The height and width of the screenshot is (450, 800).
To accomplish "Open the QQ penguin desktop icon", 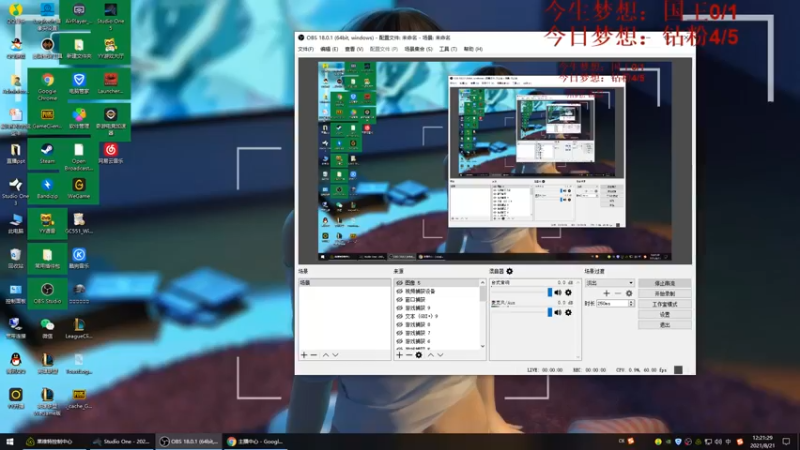I will tap(15, 363).
